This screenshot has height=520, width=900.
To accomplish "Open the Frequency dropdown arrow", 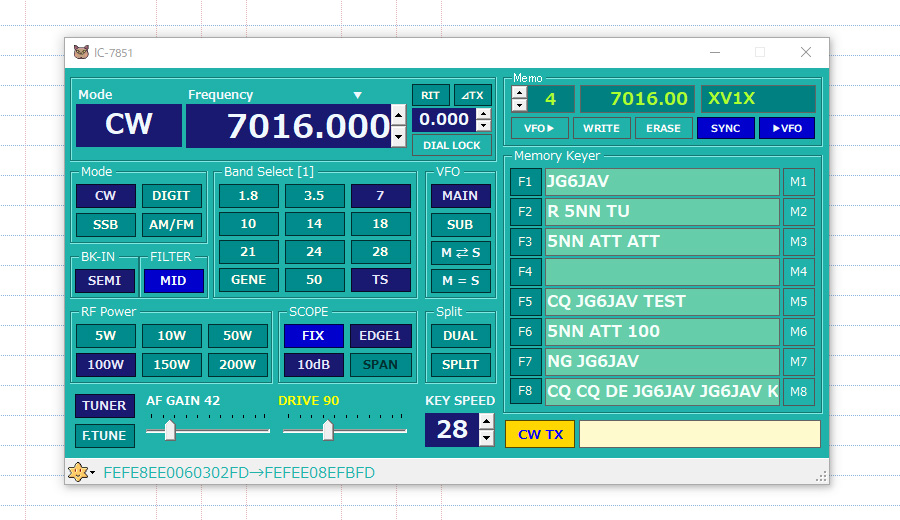I will [x=358, y=96].
